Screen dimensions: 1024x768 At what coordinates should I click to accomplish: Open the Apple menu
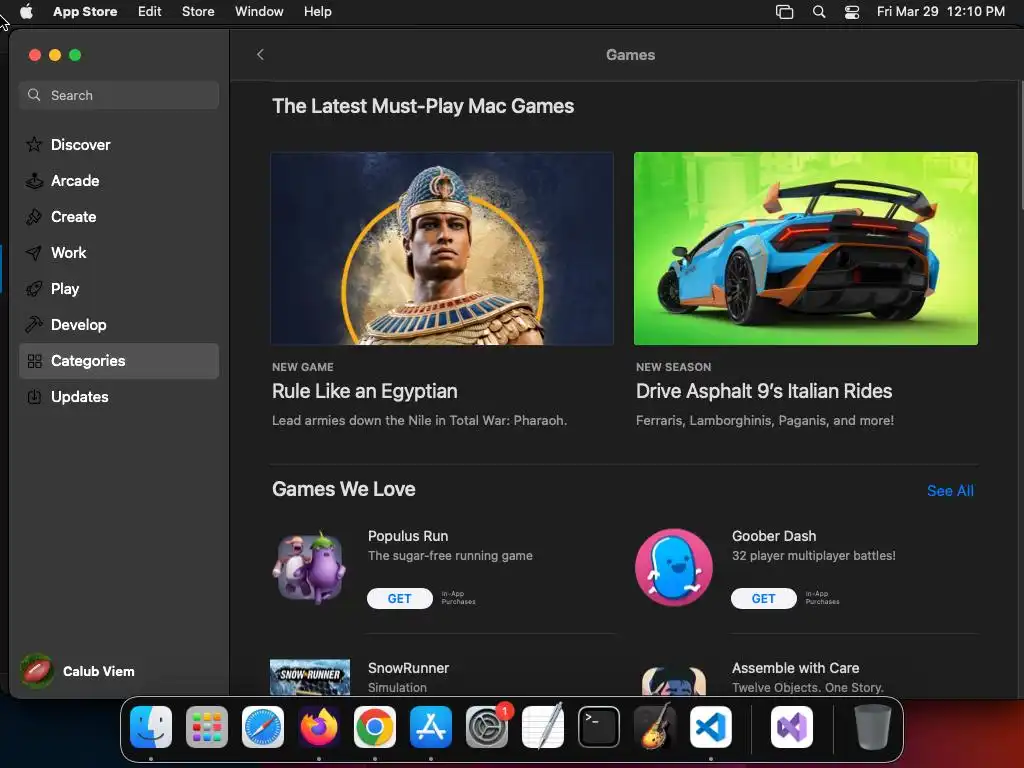[26, 12]
